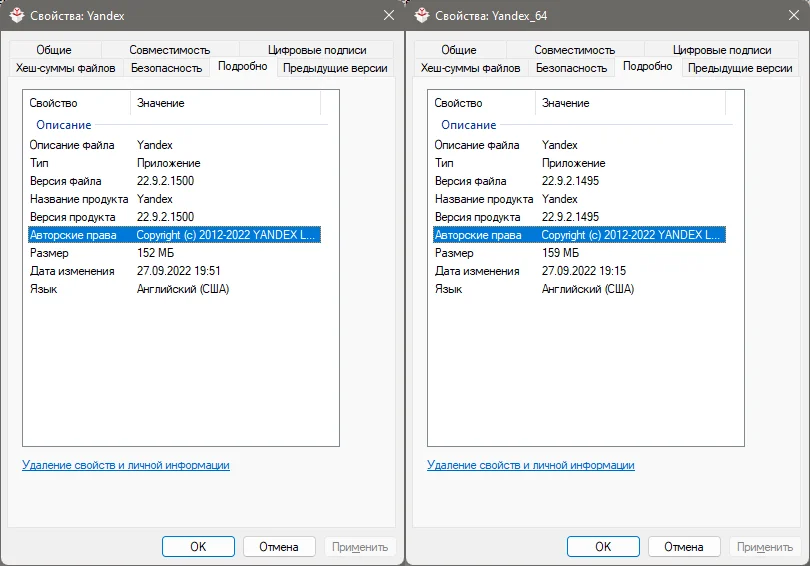This screenshot has width=810, height=566.
Task: Click OK in the Yandex window
Action: 198,546
